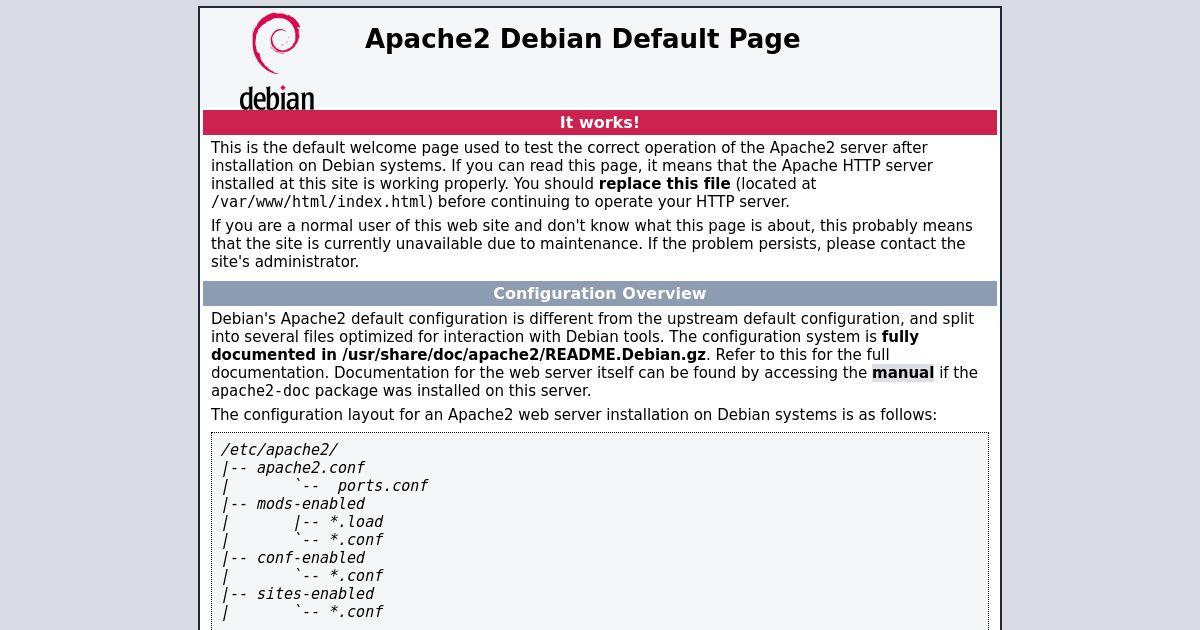Click the "debian" wordmark under the logo
The height and width of the screenshot is (630, 1200).
pyautogui.click(x=277, y=98)
